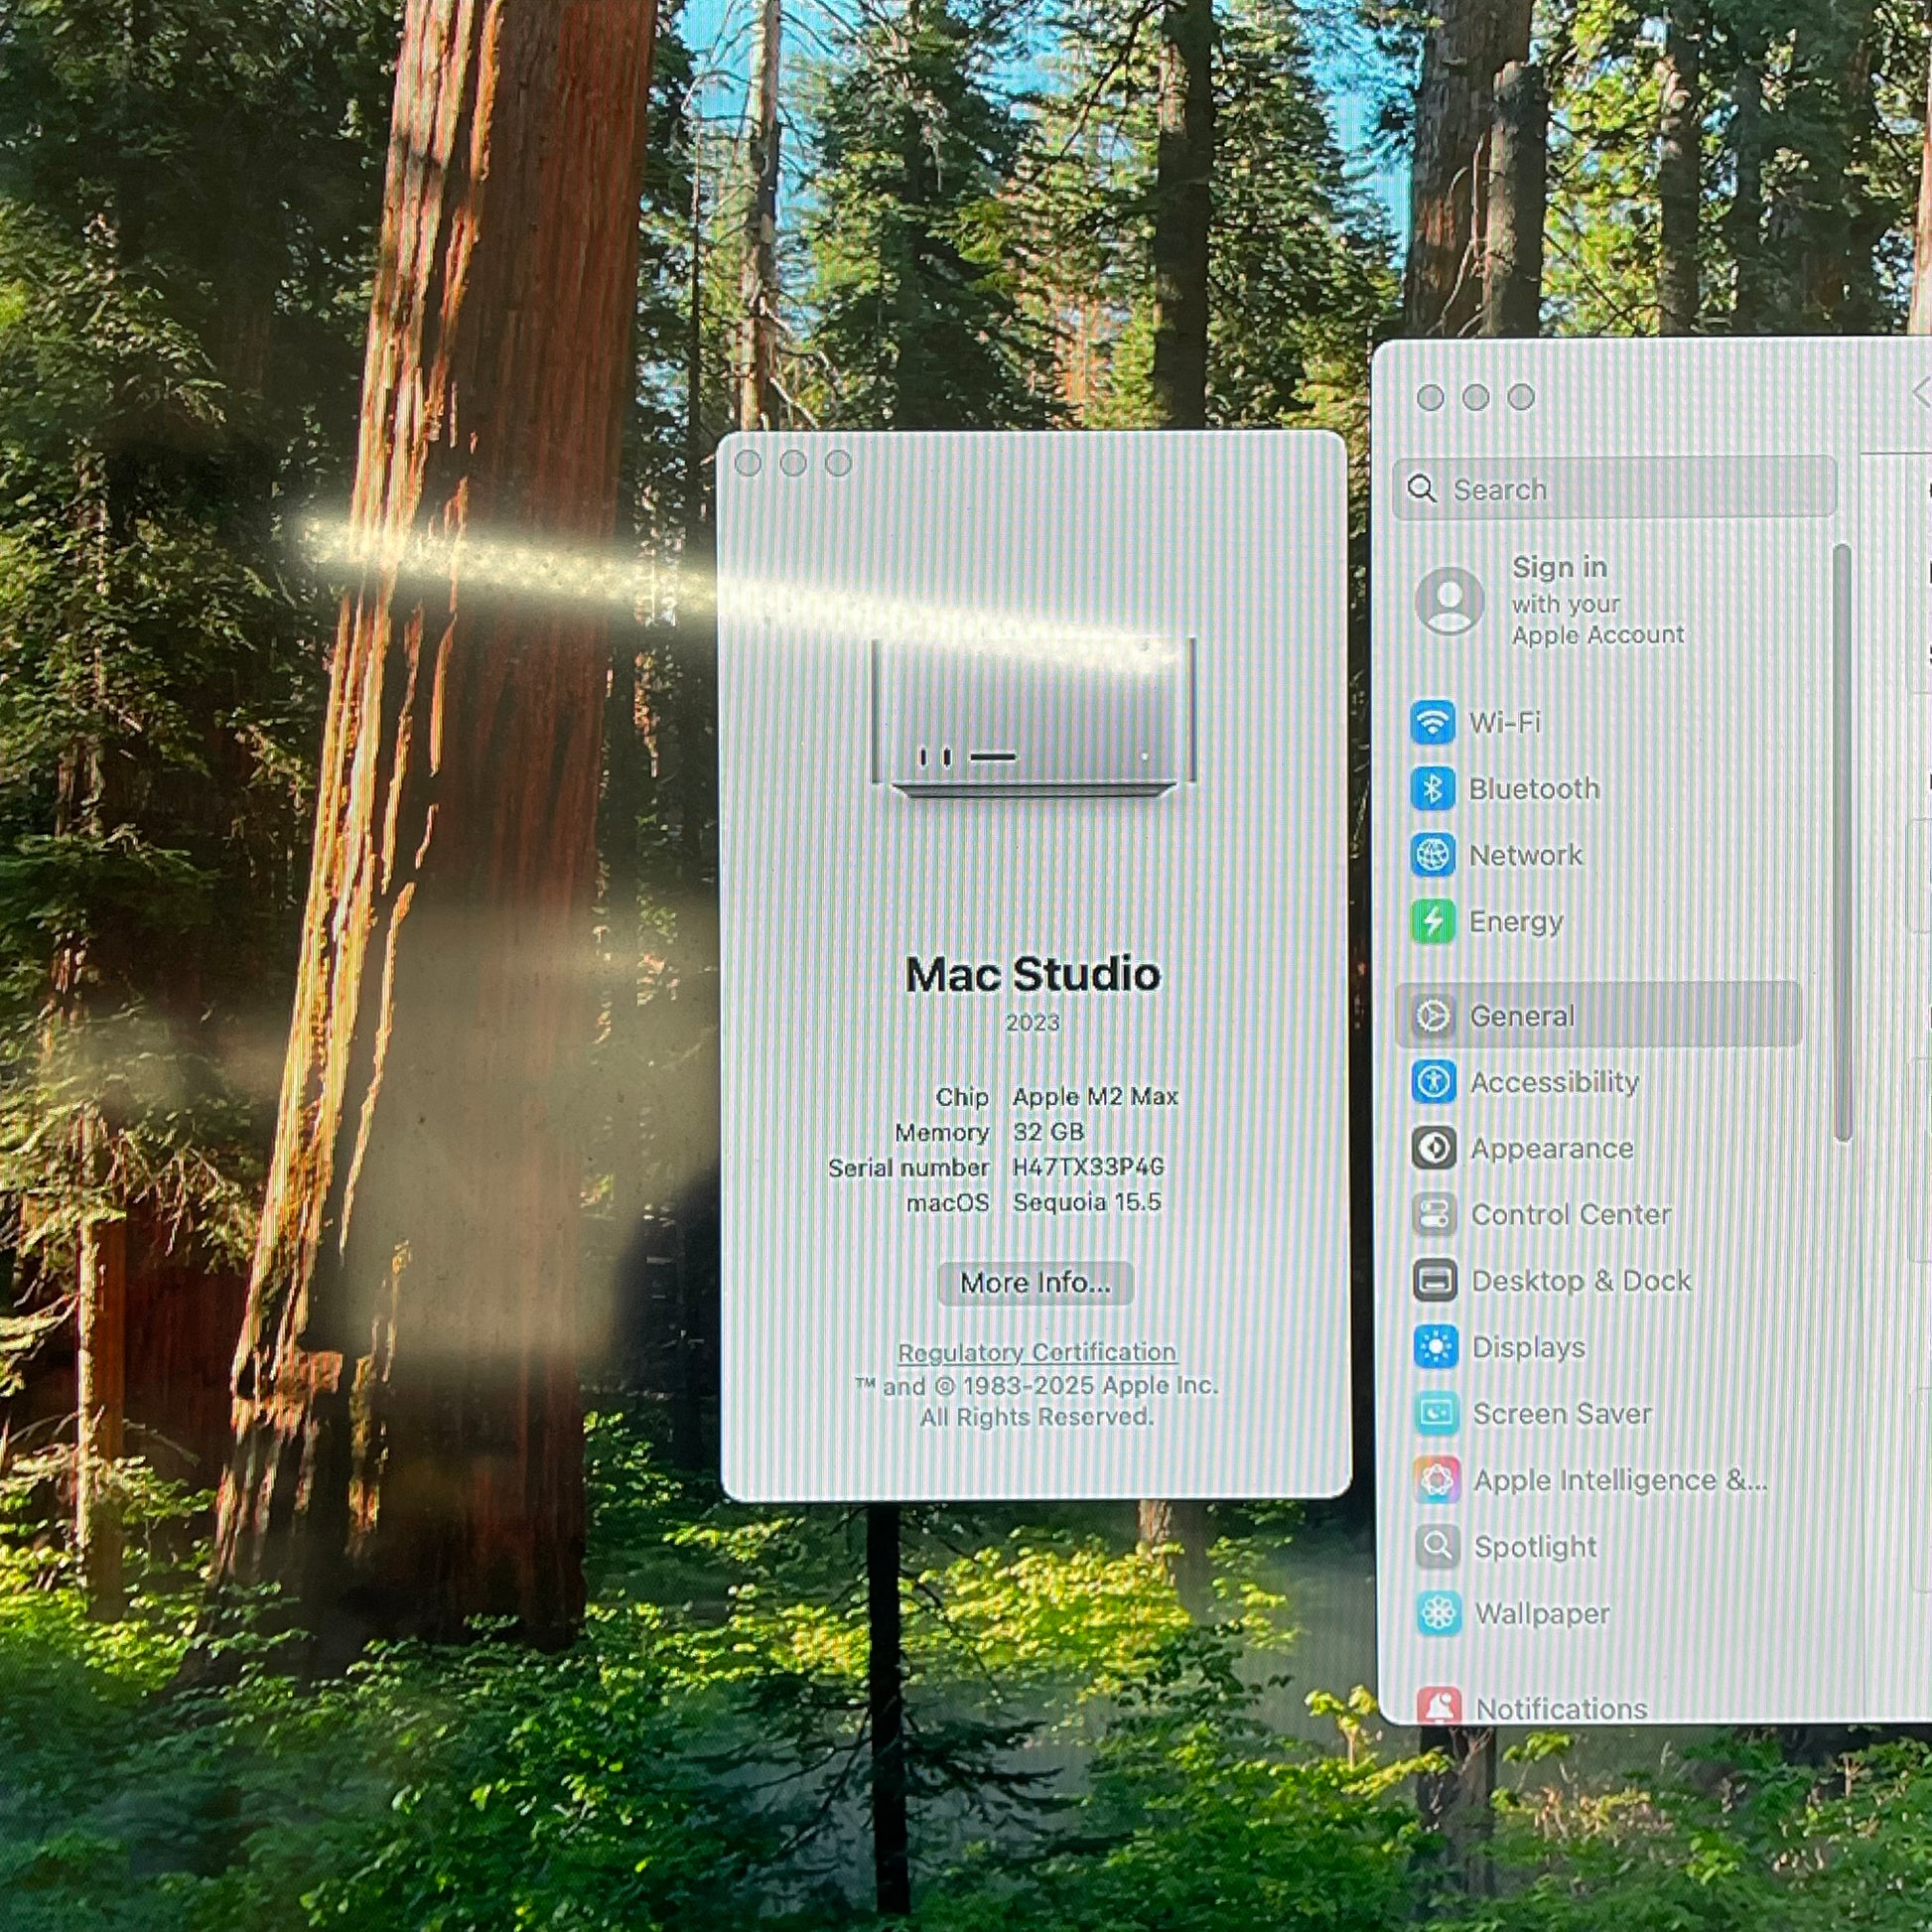
Task: Click the Notifications bell icon
Action: [x=1440, y=1707]
